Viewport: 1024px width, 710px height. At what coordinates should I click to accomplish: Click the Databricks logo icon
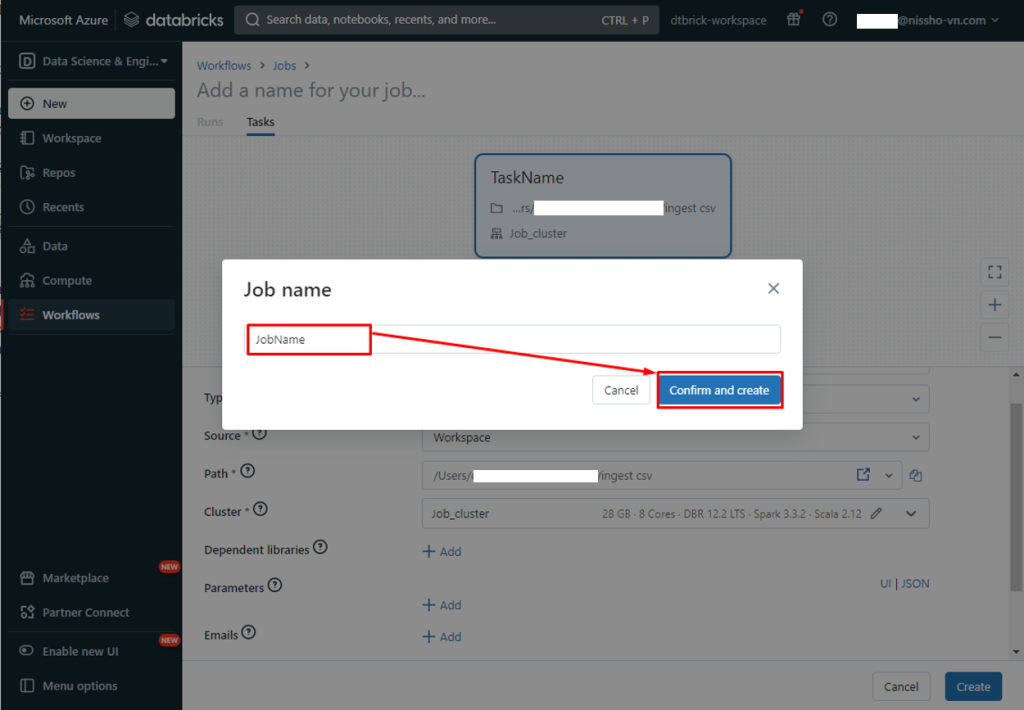(x=131, y=20)
